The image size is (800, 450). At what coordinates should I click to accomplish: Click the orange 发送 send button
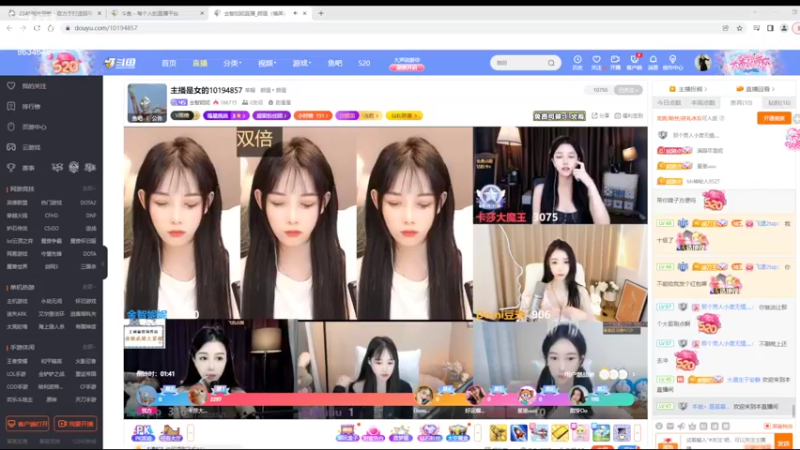click(784, 442)
